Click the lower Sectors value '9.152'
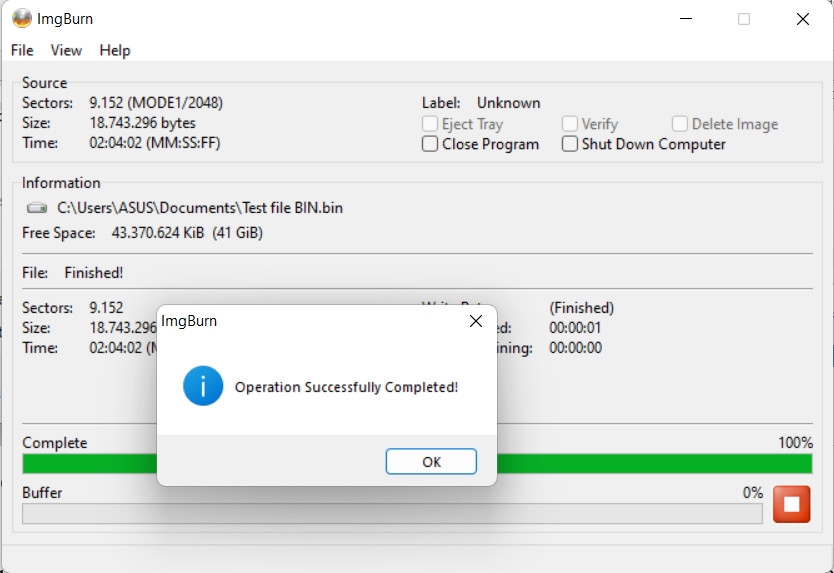Image resolution: width=834 pixels, height=573 pixels. pos(106,308)
